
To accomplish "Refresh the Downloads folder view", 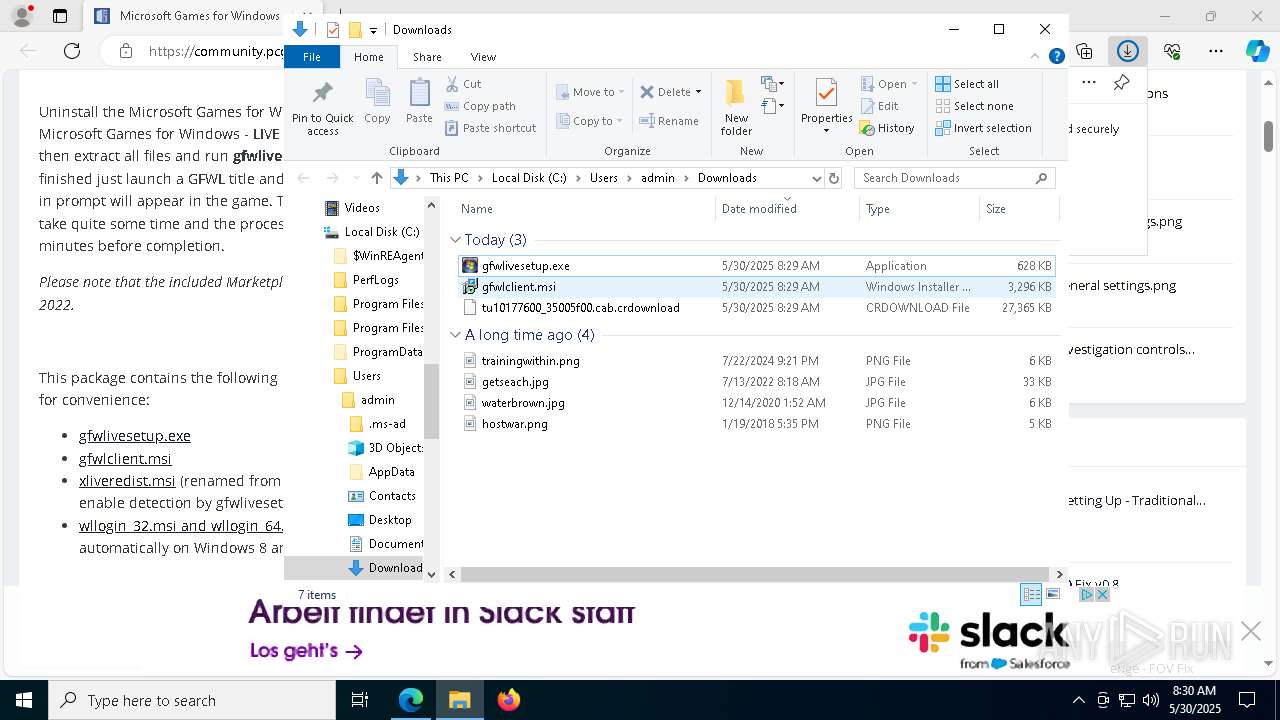I will point(834,178).
